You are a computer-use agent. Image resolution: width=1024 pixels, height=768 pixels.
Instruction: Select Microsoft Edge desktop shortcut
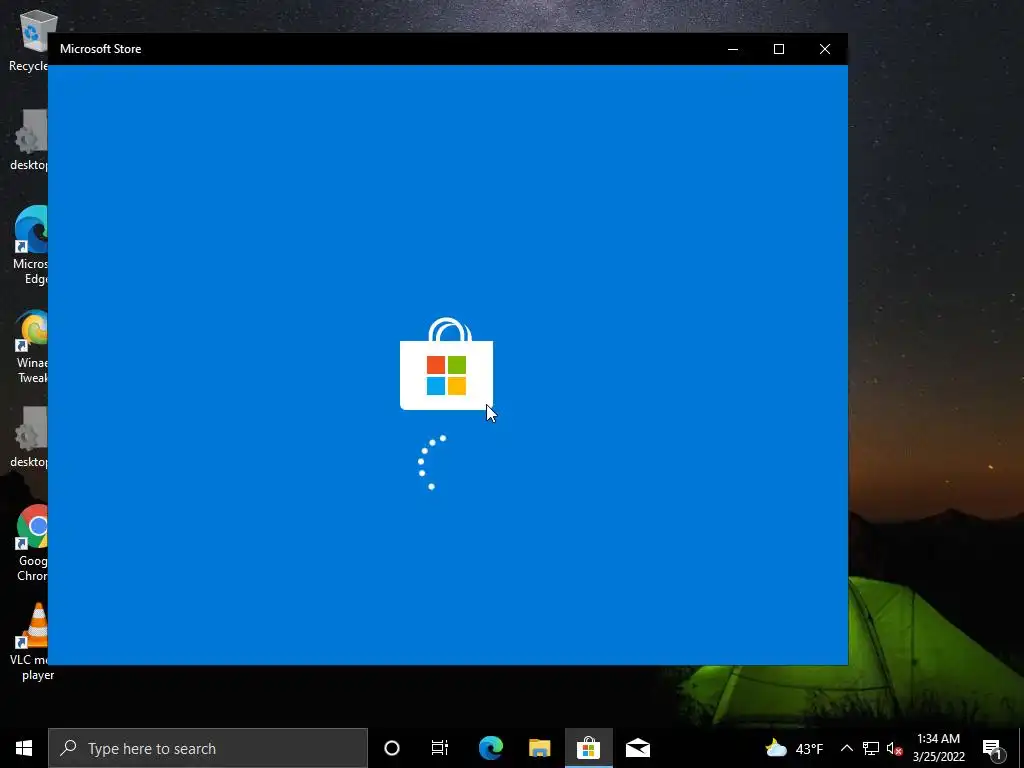tap(30, 246)
